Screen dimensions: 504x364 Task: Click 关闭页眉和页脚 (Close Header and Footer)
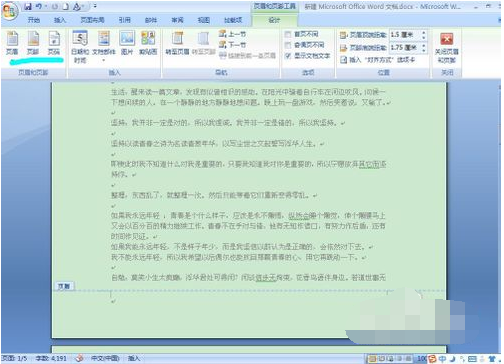447,48
